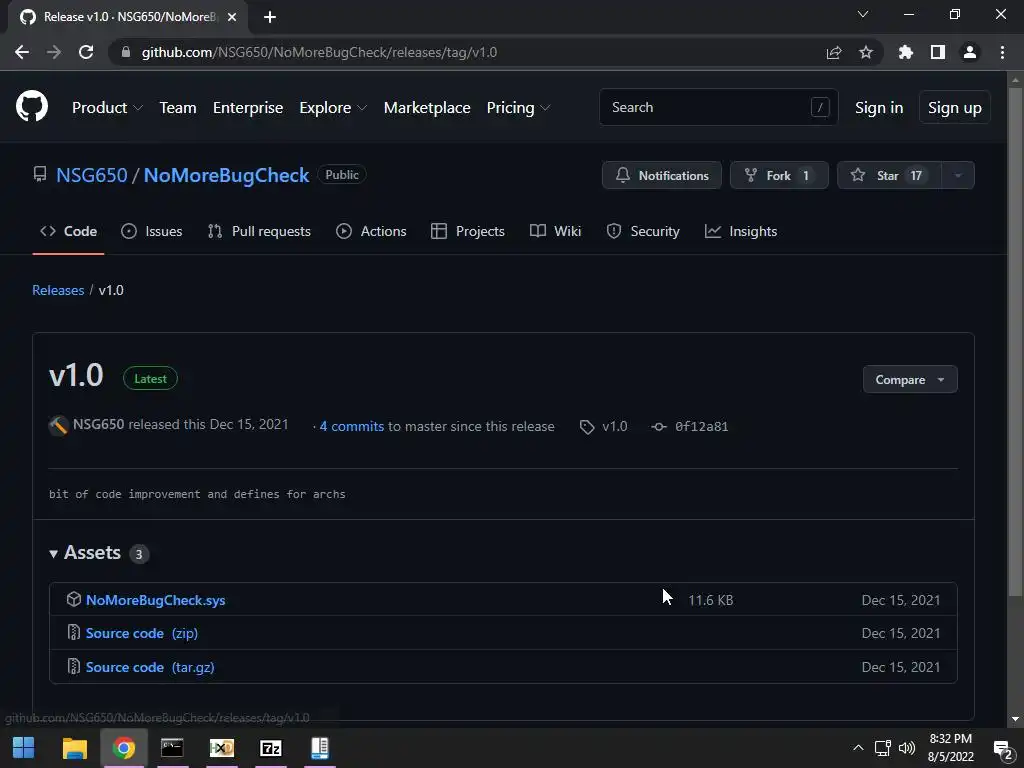This screenshot has height=768, width=1024.
Task: Show hidden system tray icons
Action: [858, 748]
